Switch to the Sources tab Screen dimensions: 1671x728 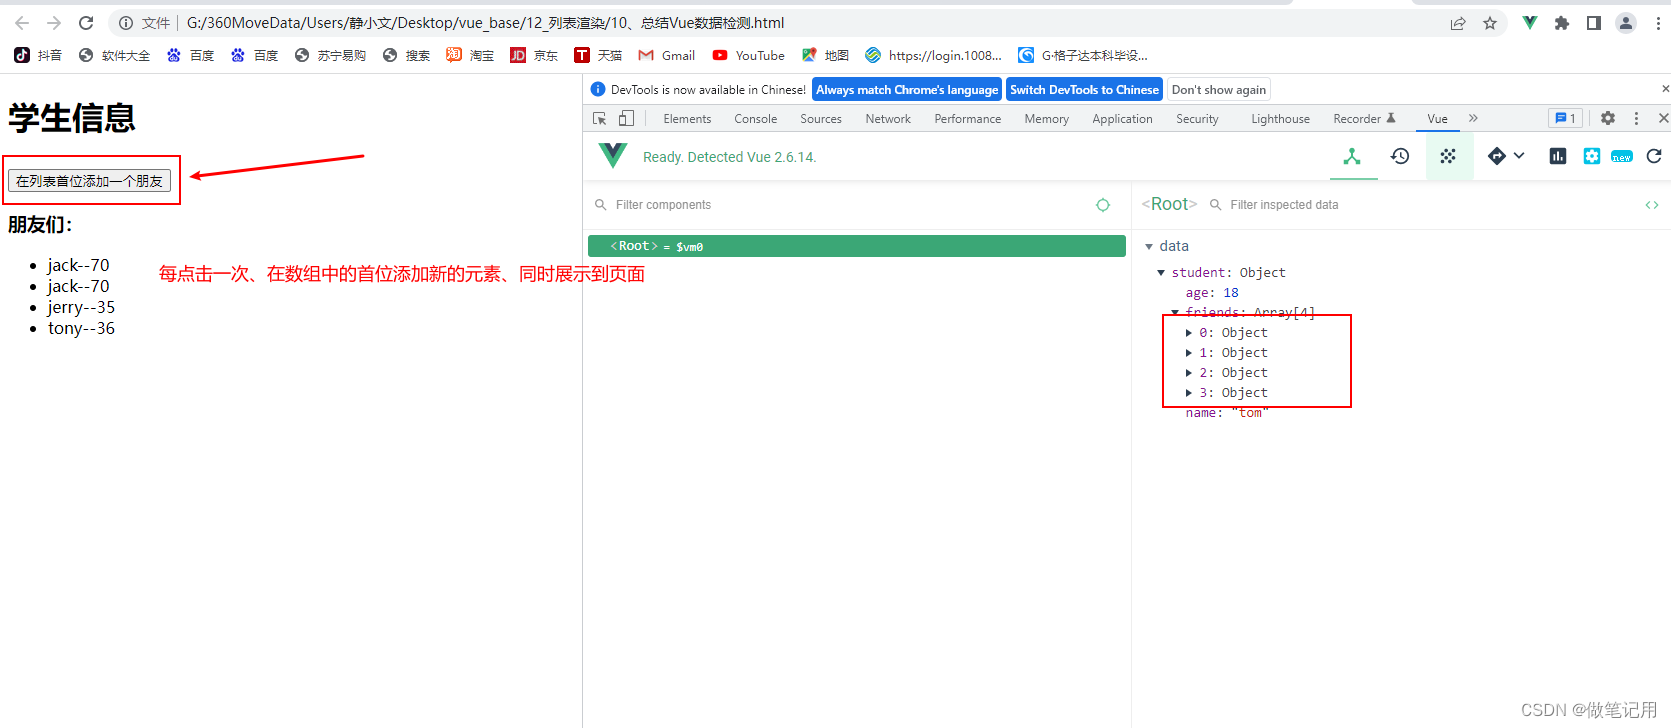point(821,118)
